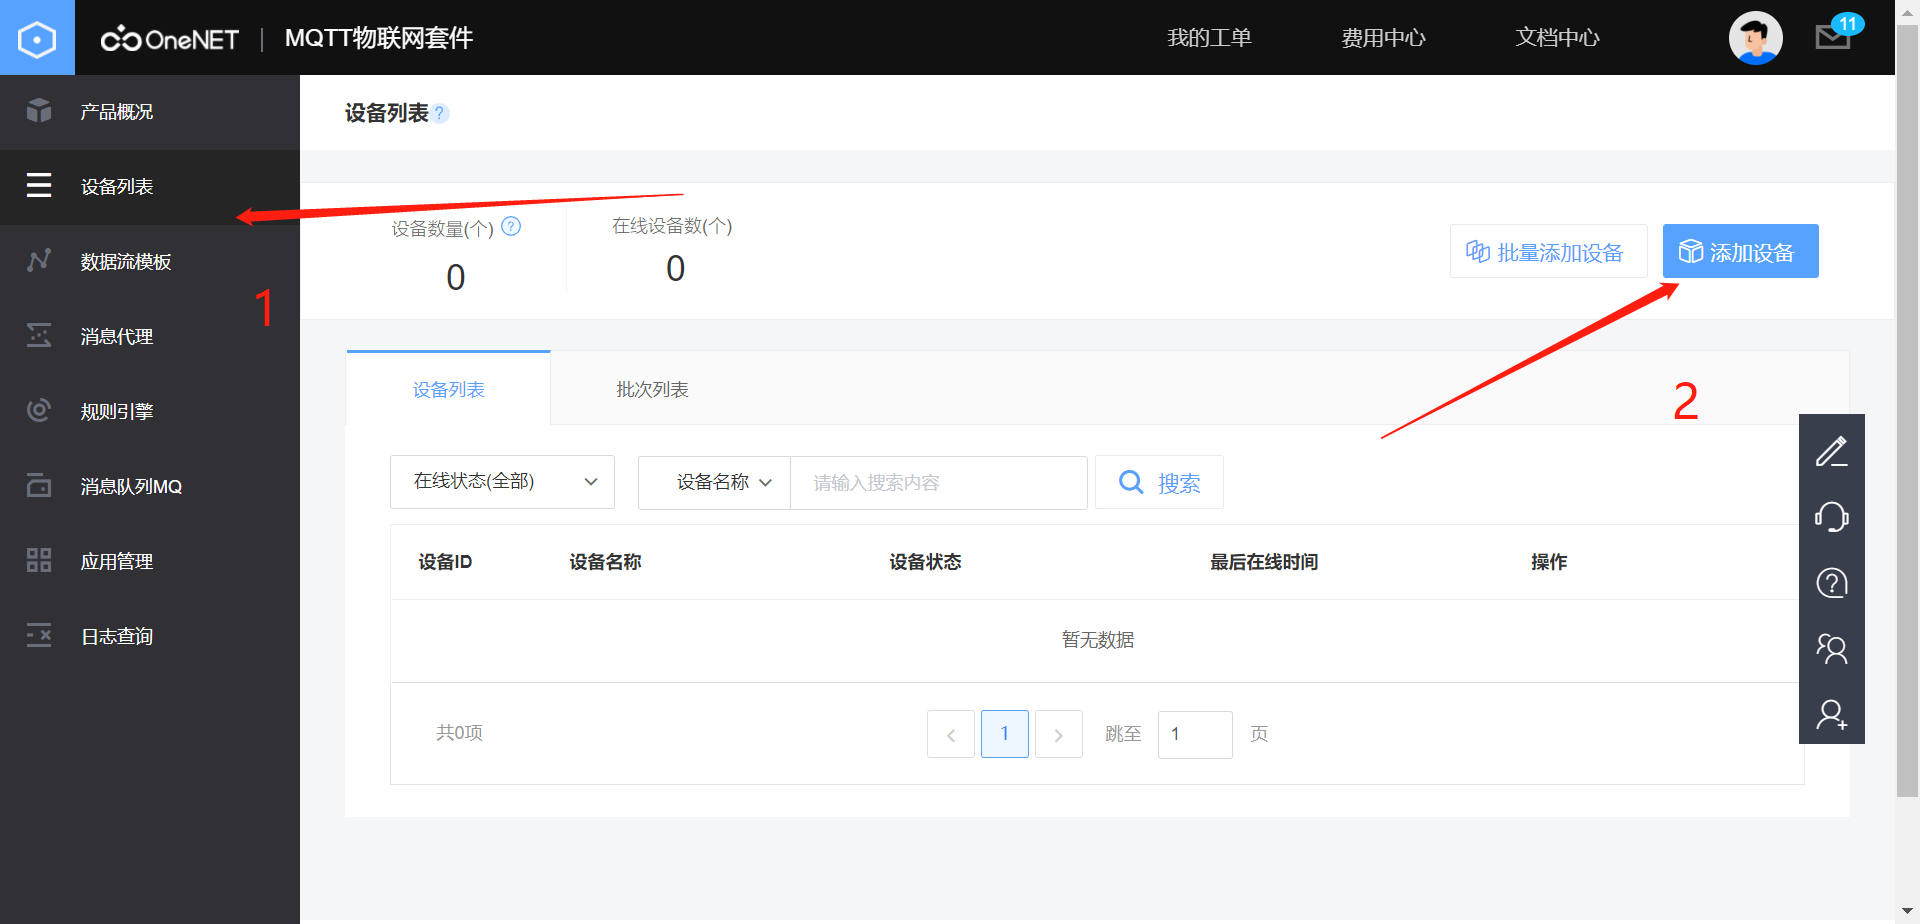Click the 添加设备 button
Viewport: 1920px width, 924px height.
tap(1740, 251)
